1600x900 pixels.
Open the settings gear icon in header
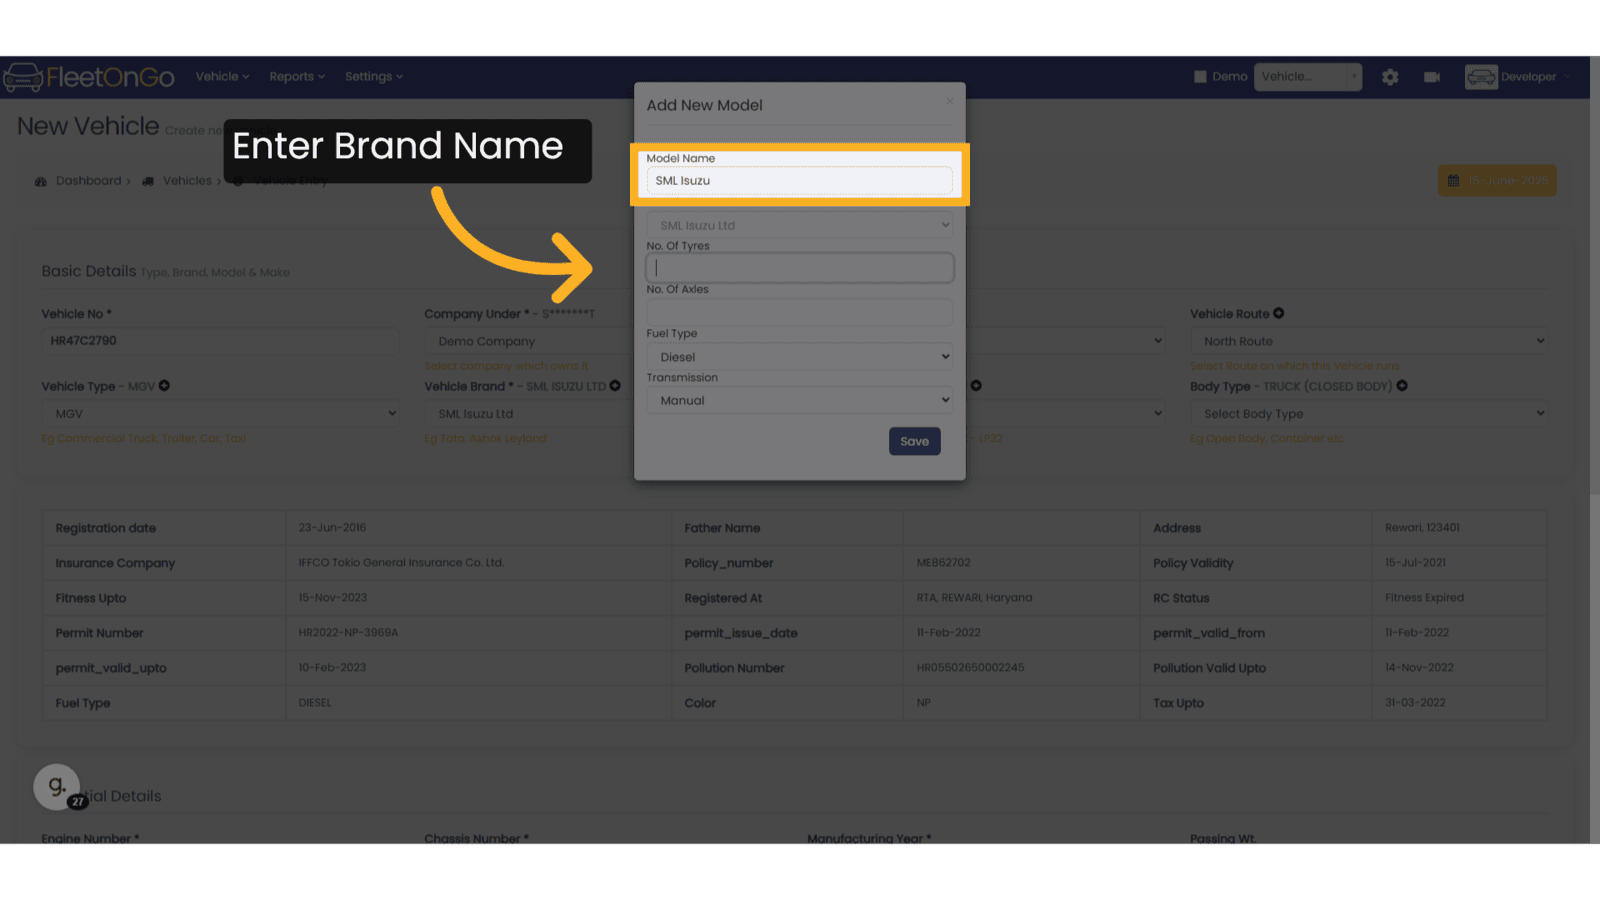pyautogui.click(x=1390, y=77)
